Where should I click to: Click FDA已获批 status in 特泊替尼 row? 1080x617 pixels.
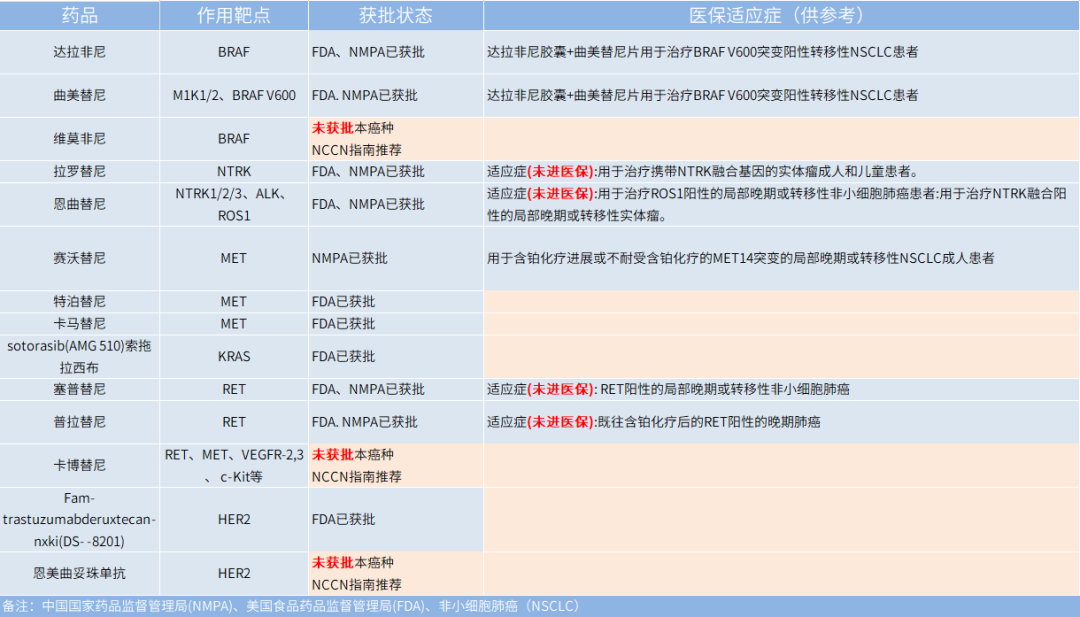[x=343, y=302]
